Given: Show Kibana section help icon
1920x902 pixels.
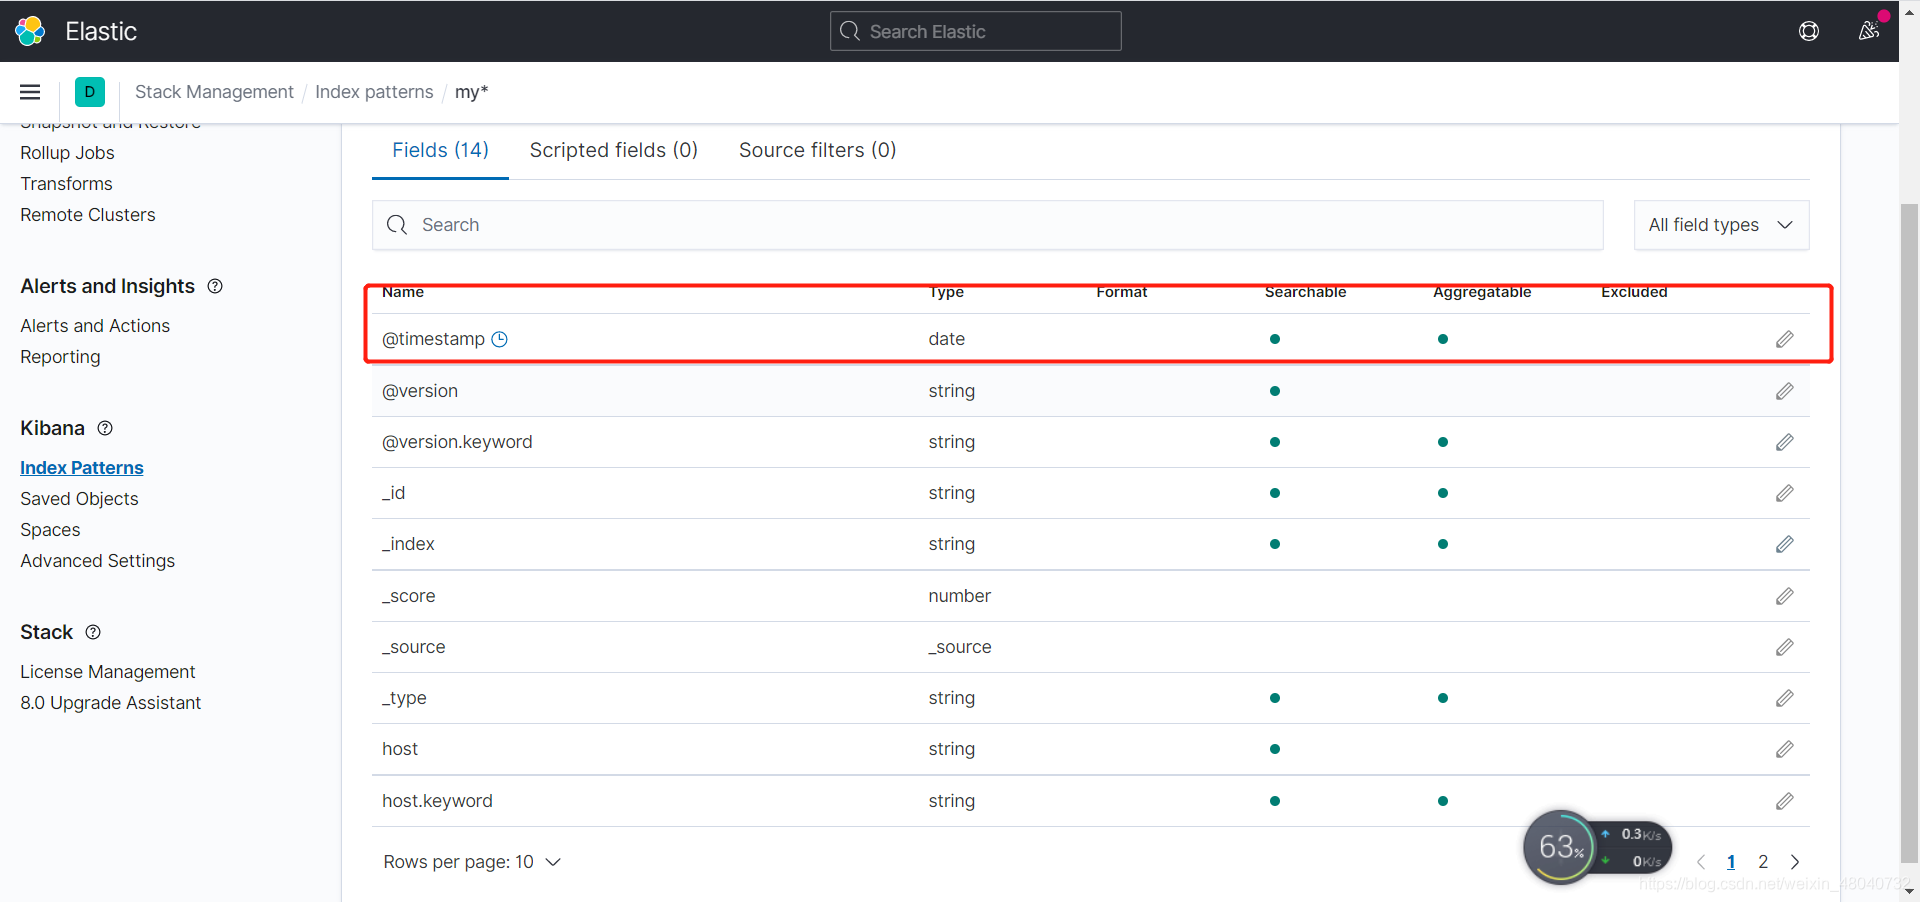Looking at the screenshot, I should tap(105, 428).
